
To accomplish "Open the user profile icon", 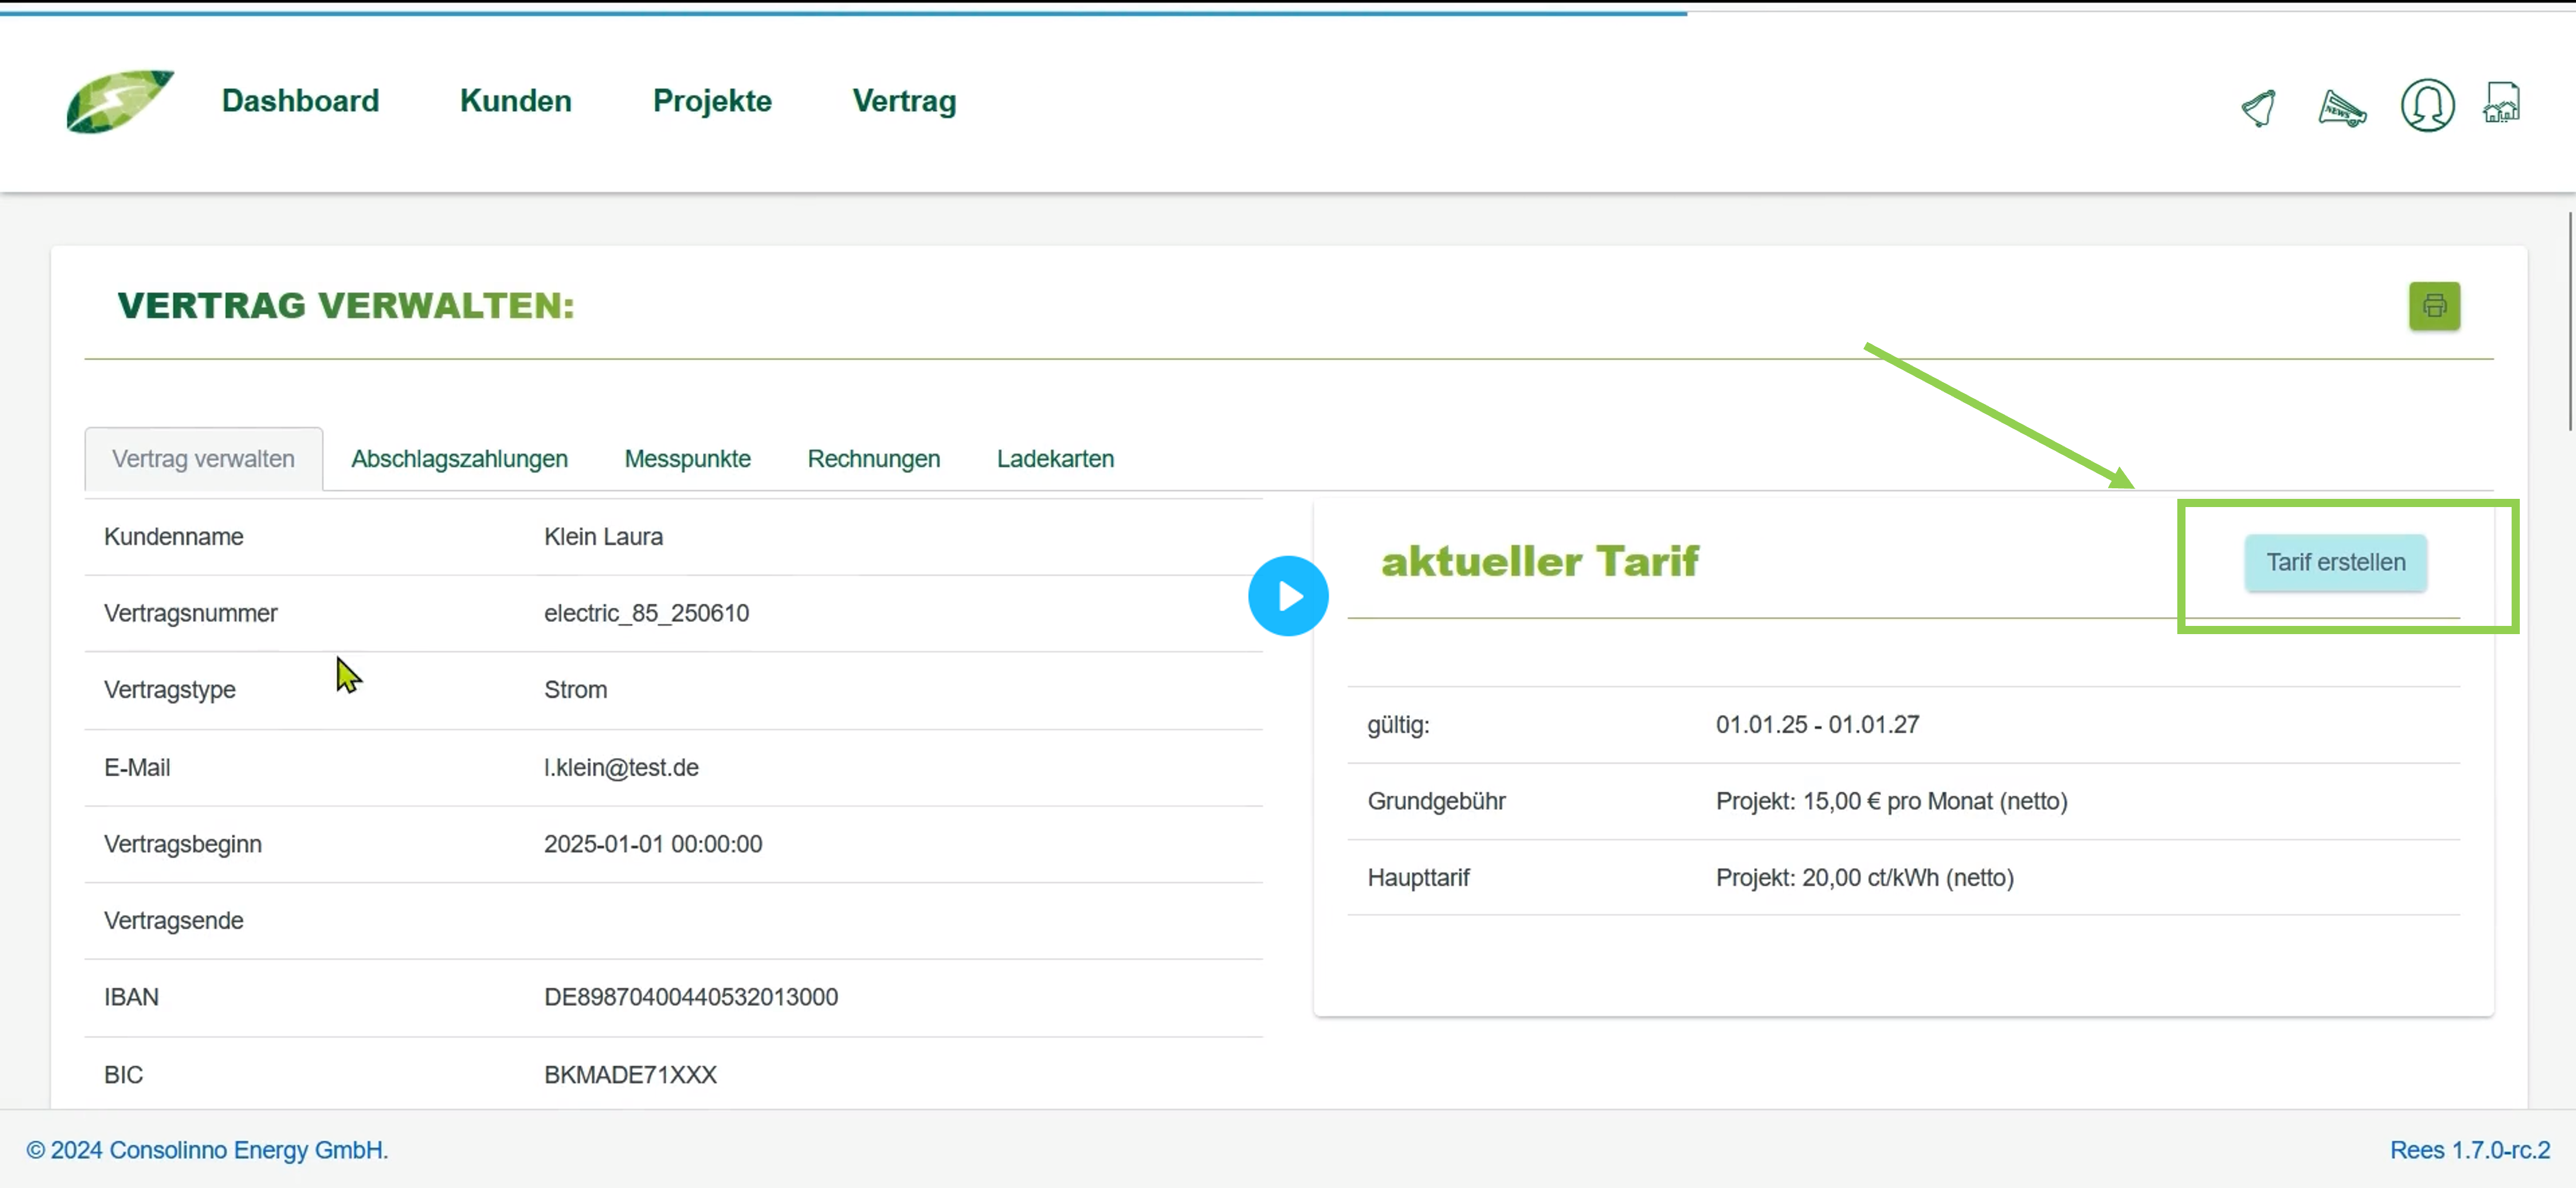I will coord(2427,105).
